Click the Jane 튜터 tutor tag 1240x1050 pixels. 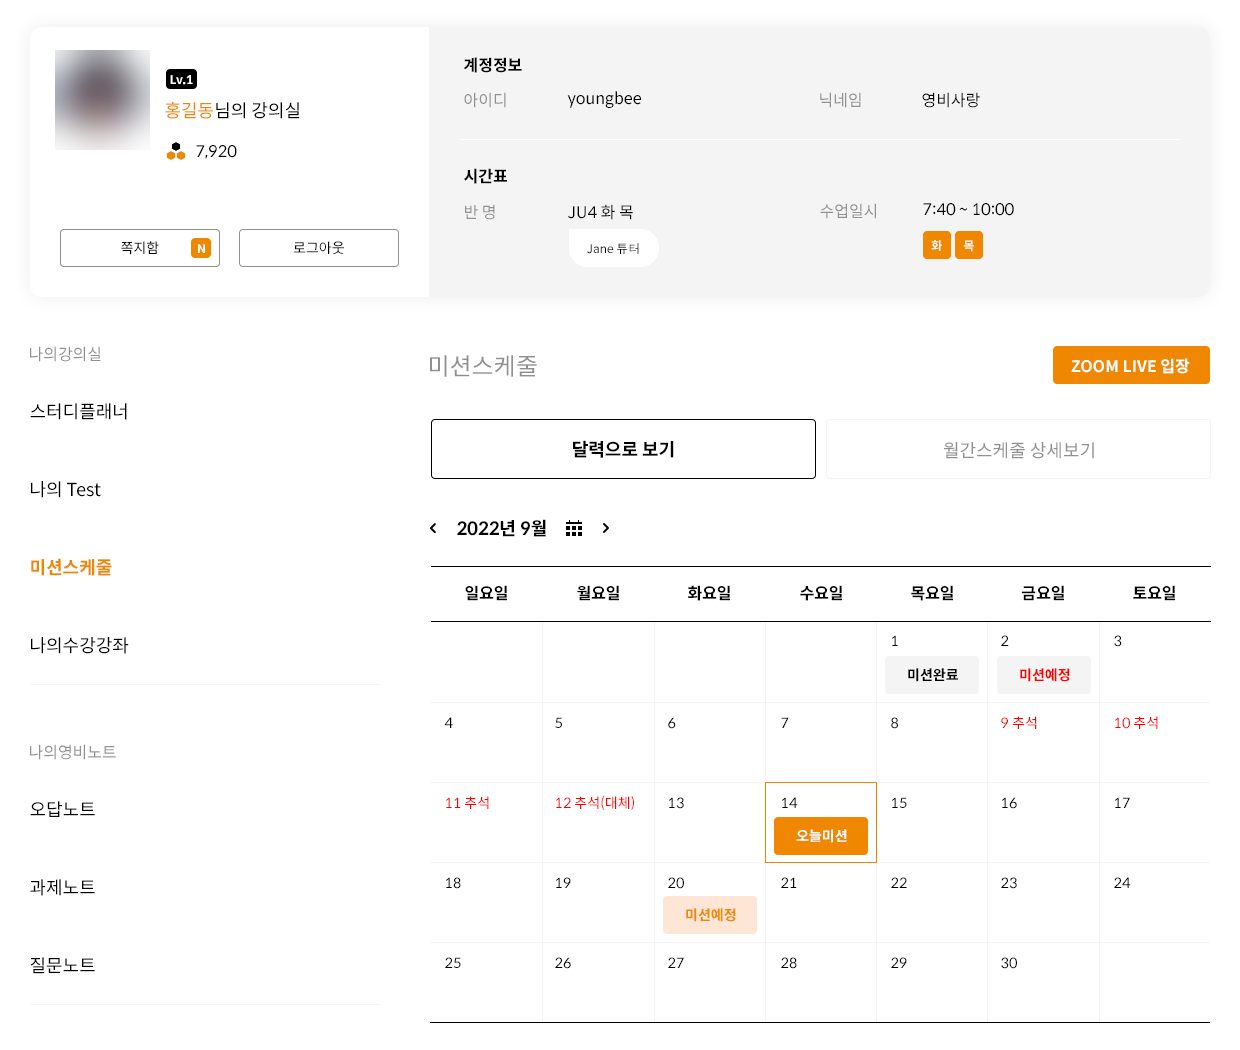613,248
